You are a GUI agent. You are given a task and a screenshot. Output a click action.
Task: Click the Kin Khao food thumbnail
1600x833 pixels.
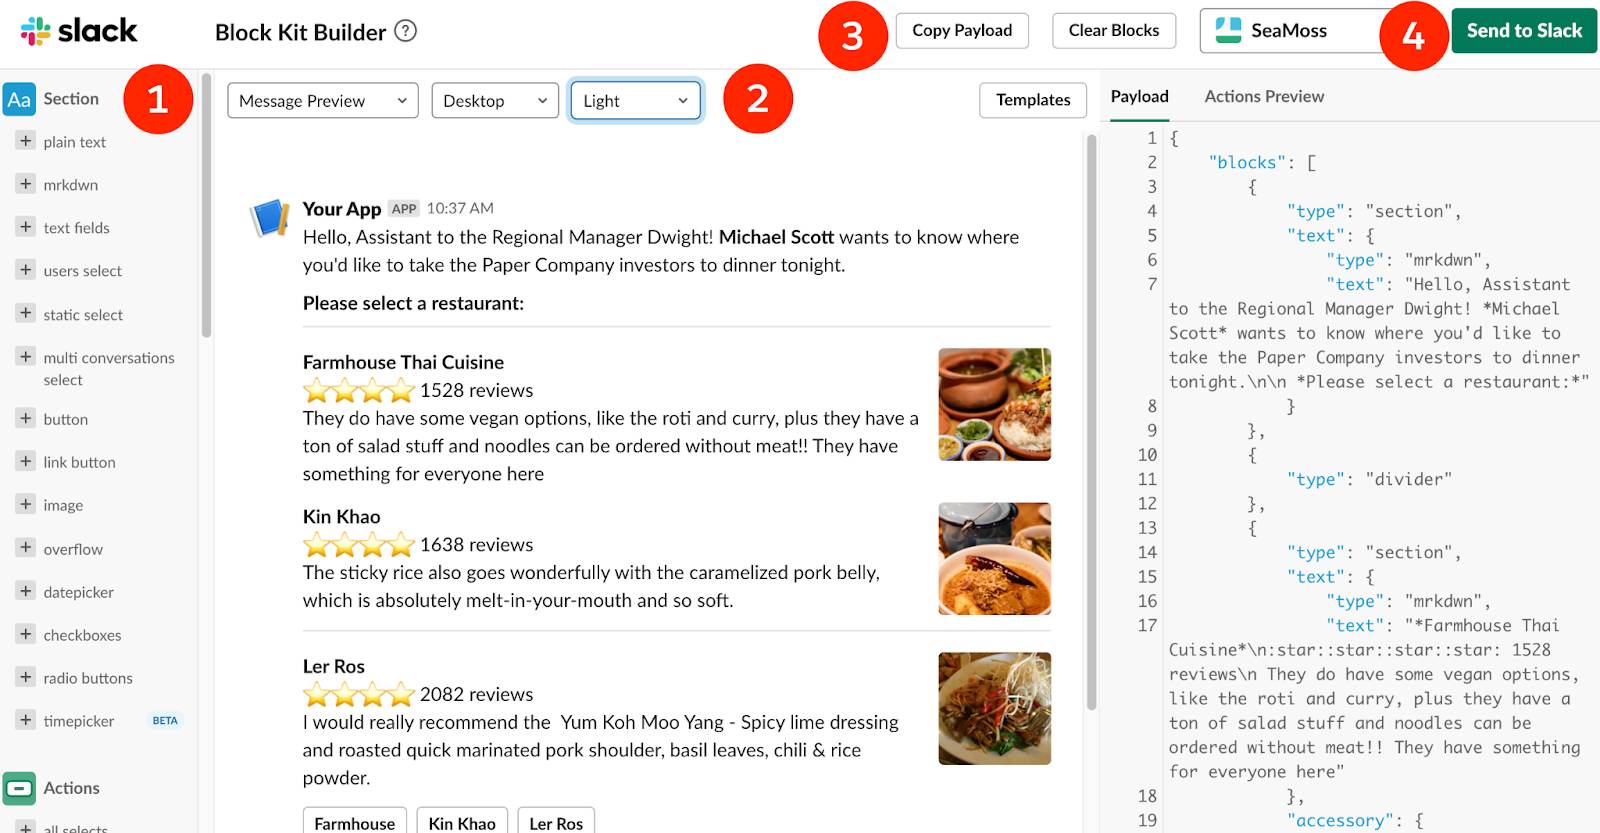click(x=994, y=558)
